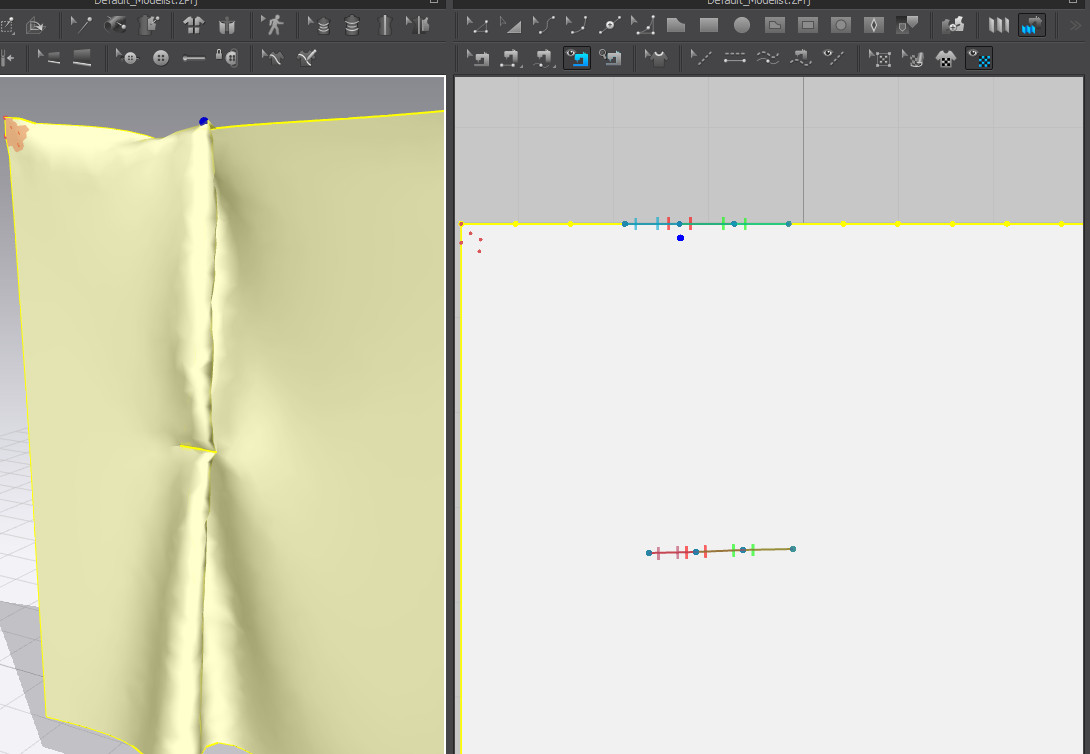The width and height of the screenshot is (1090, 754).
Task: Toggle the eye icon with dashed line
Action: pyautogui.click(x=832, y=59)
